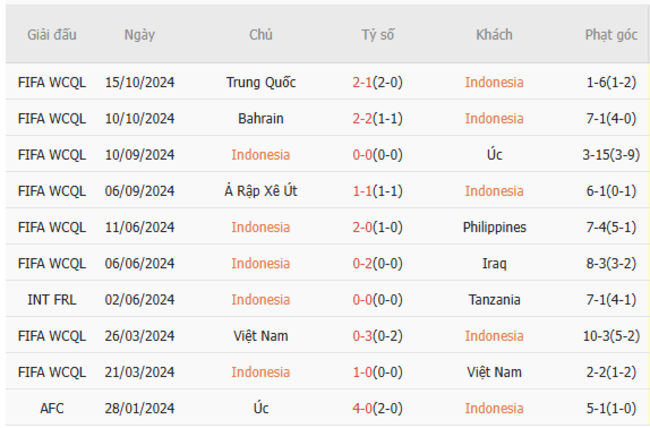
Task: Open Trung Quốc team link
Action: (261, 82)
